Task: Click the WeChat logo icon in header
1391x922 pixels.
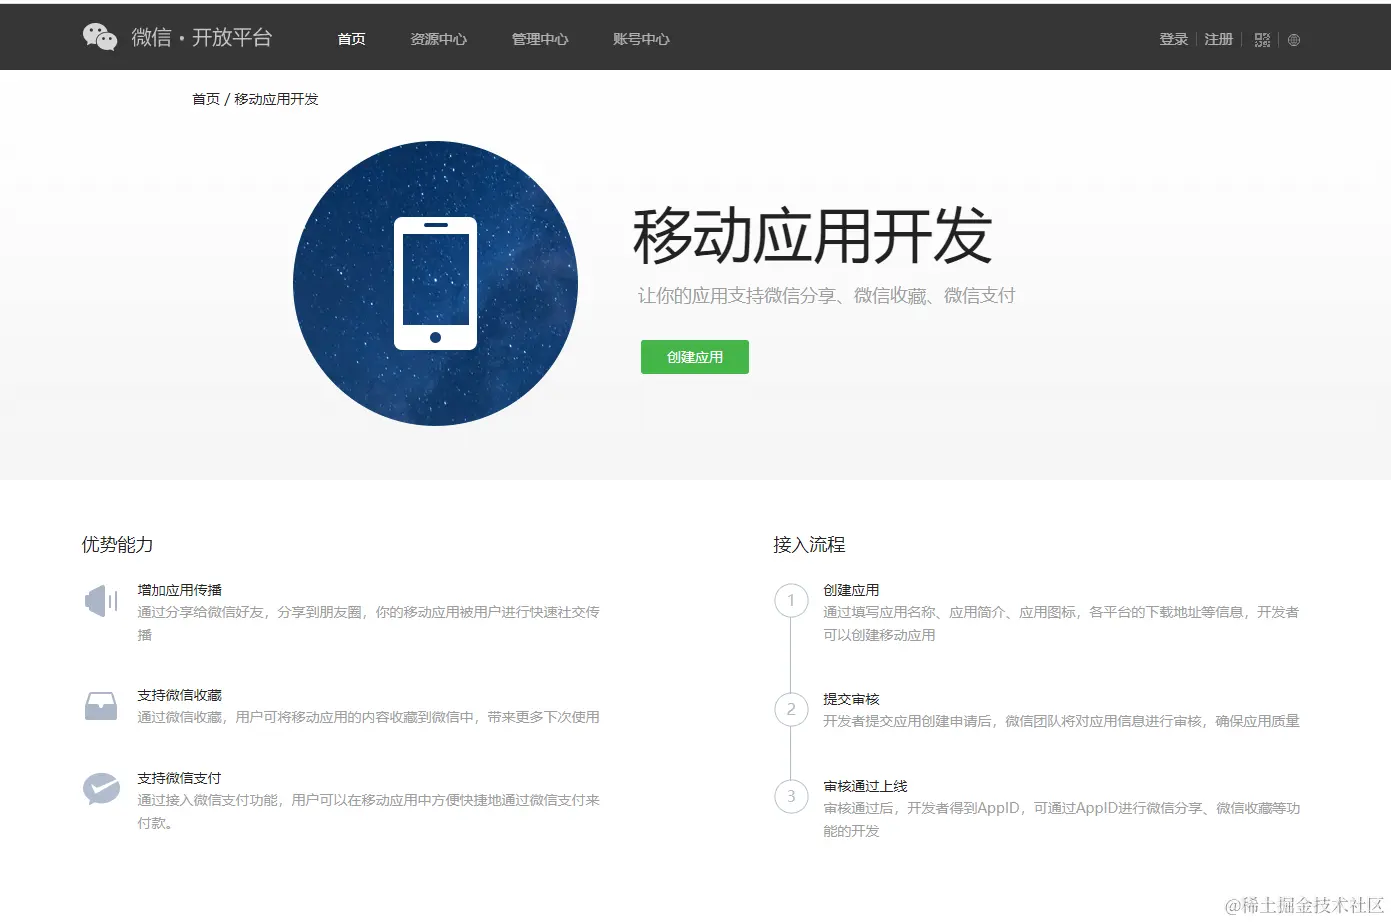Action: coord(100,37)
